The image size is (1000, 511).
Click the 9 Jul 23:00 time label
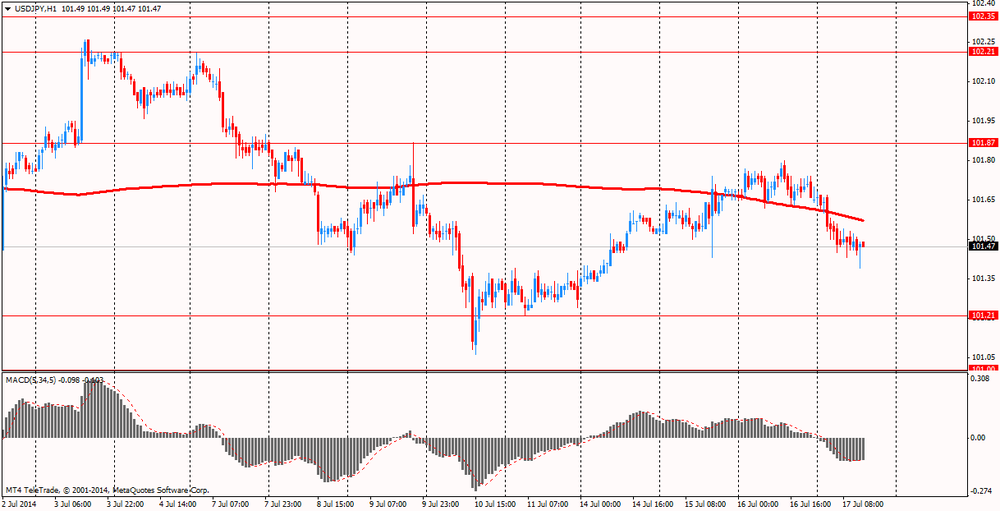[441, 504]
